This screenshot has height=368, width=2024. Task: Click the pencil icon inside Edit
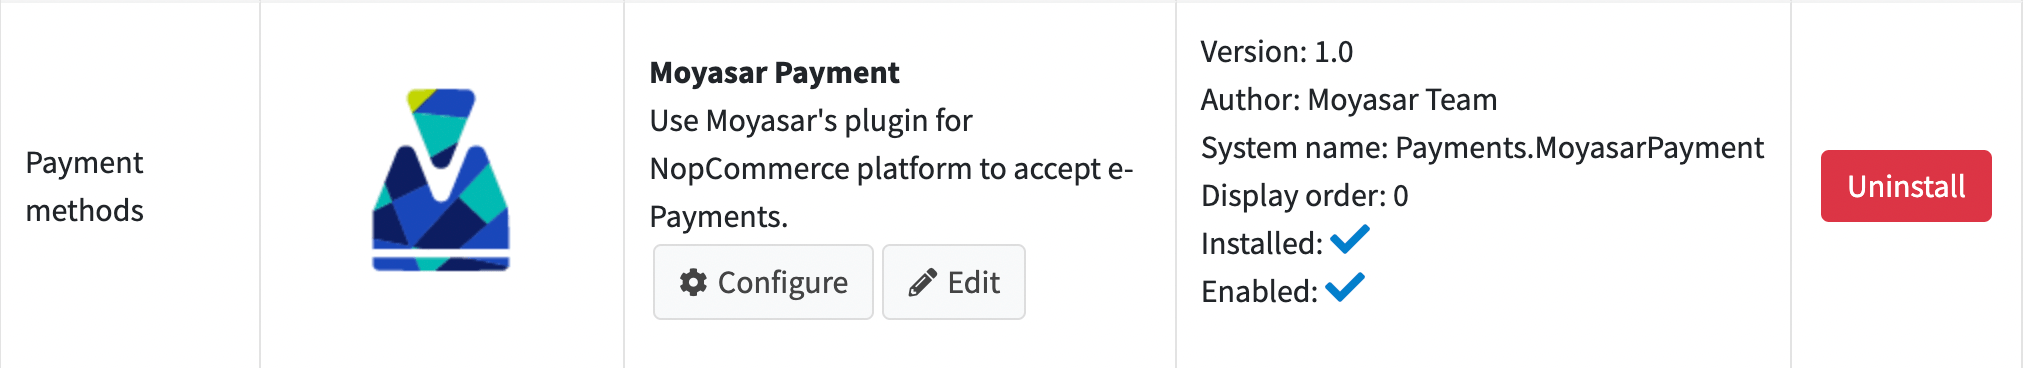click(x=923, y=283)
